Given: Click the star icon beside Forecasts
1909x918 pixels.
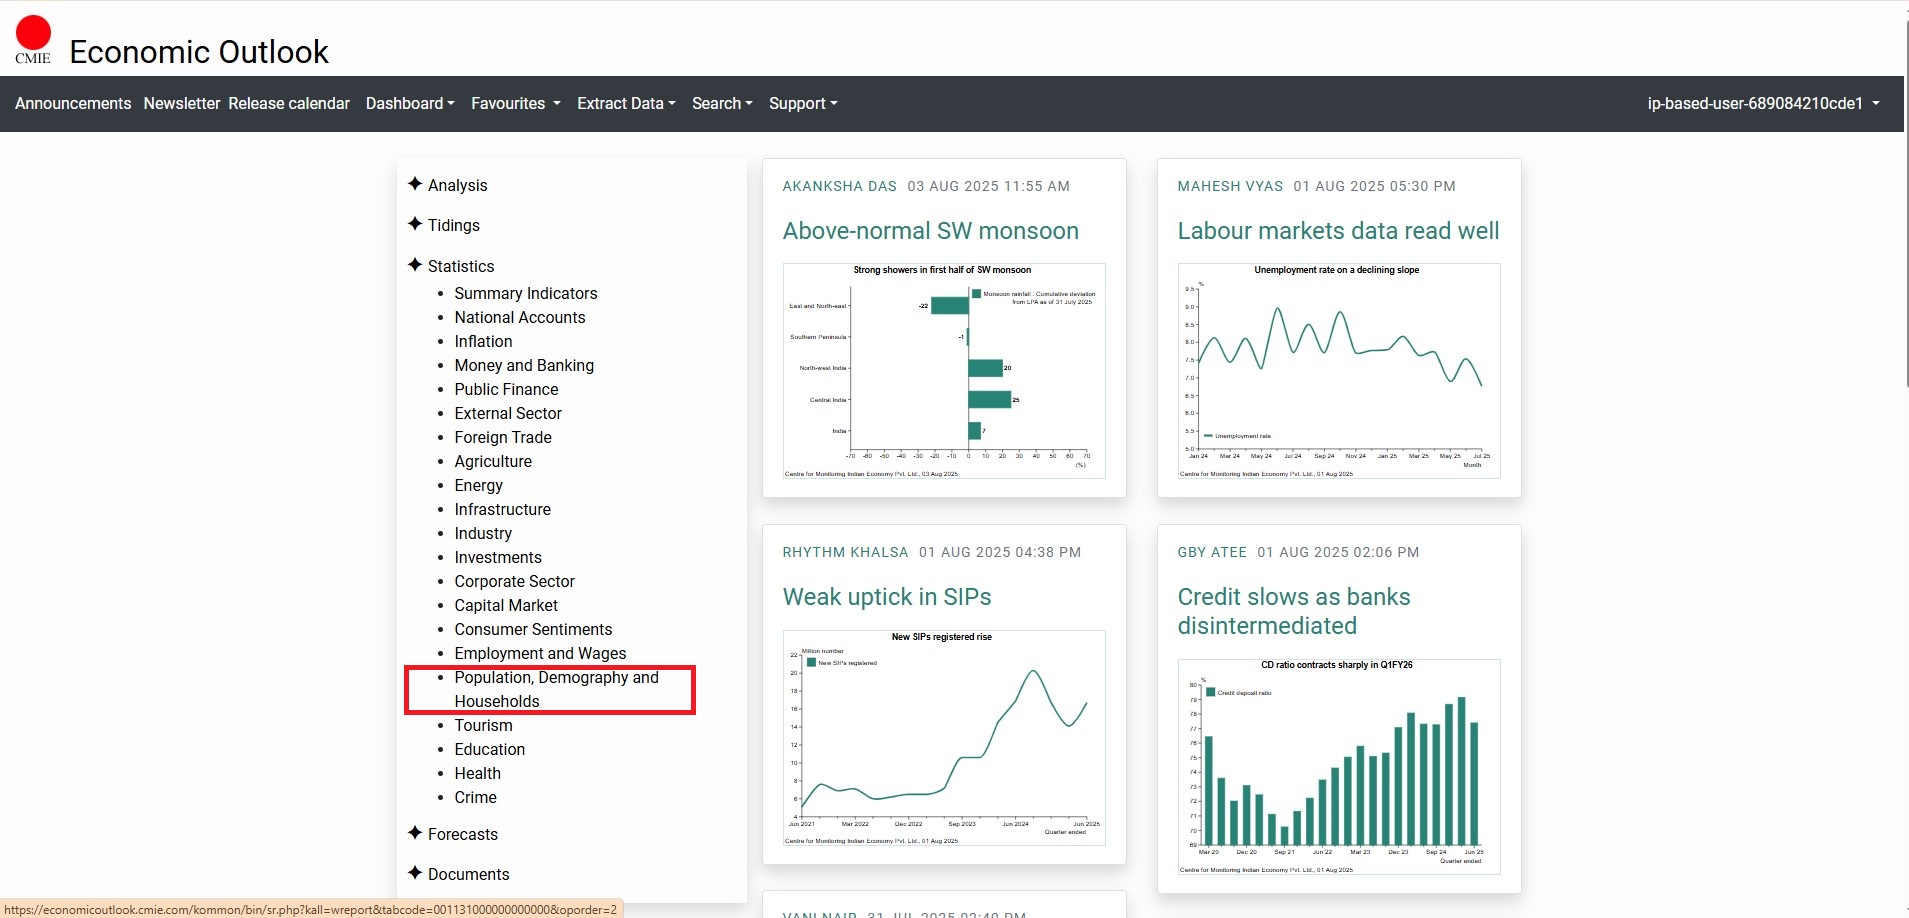Looking at the screenshot, I should click(x=415, y=833).
